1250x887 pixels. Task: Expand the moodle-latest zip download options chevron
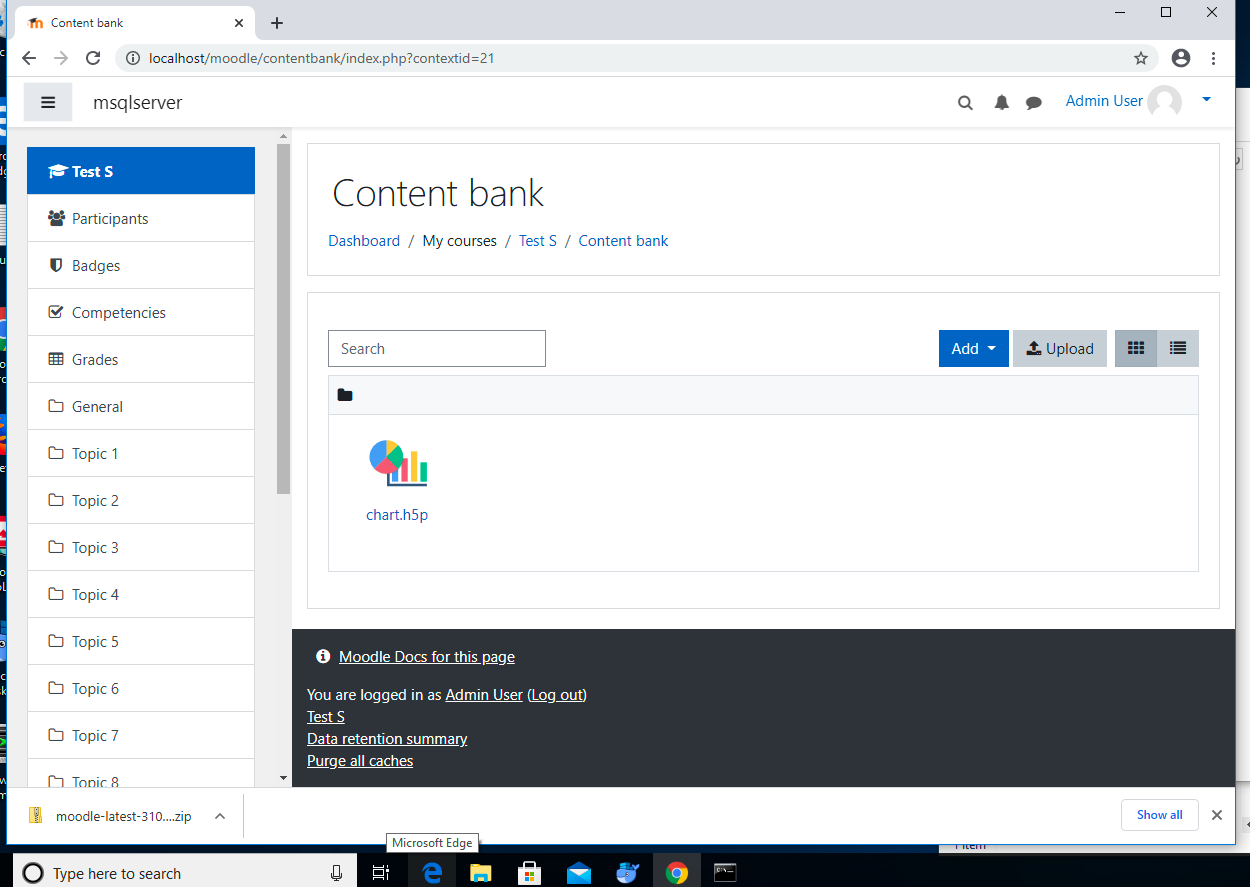(x=219, y=816)
